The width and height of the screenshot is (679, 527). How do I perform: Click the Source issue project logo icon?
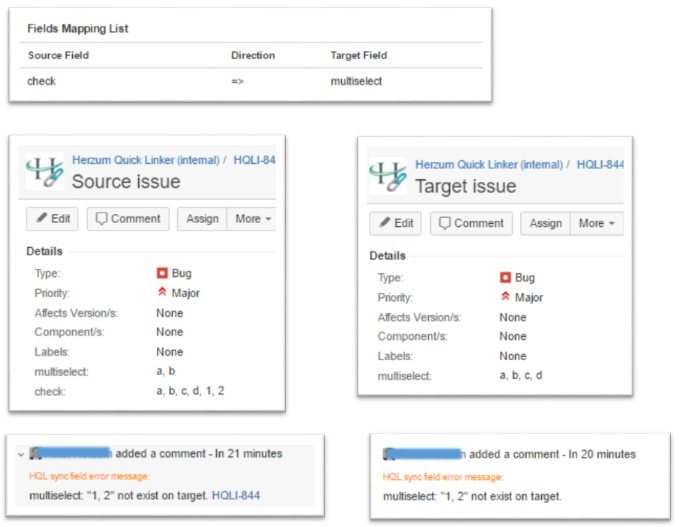44,172
